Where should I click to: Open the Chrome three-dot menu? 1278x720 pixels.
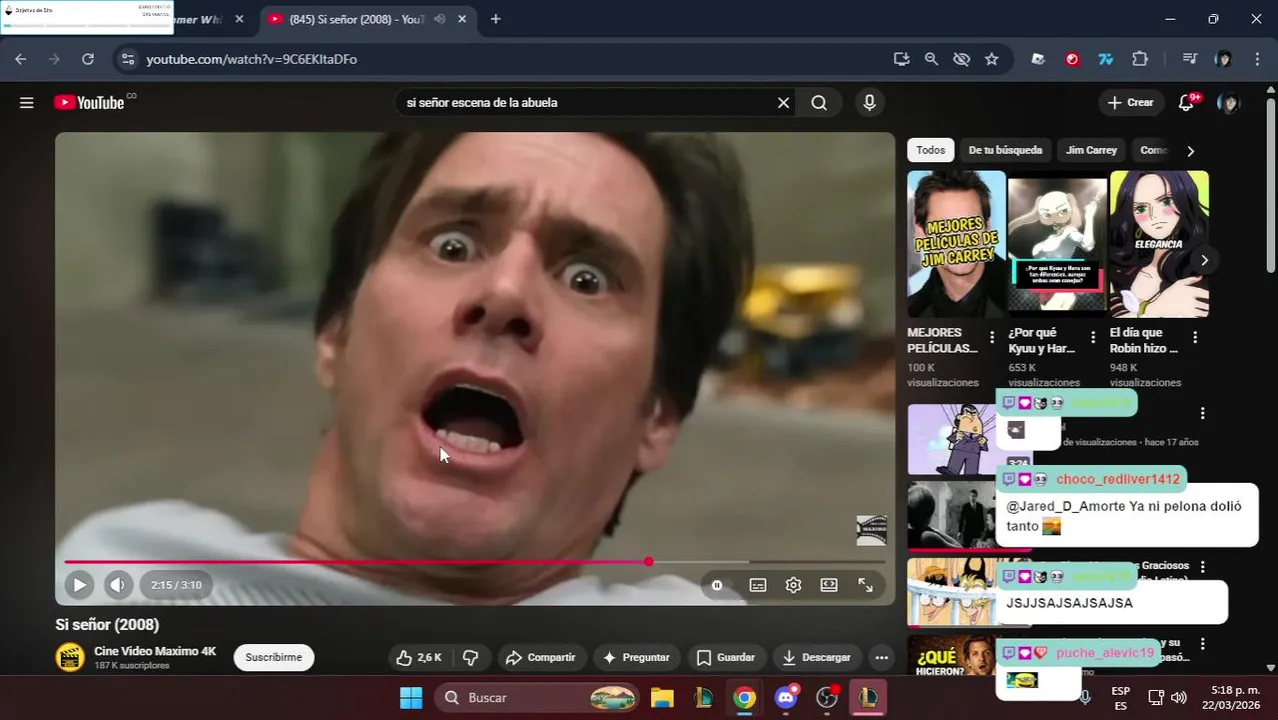(x=1257, y=59)
